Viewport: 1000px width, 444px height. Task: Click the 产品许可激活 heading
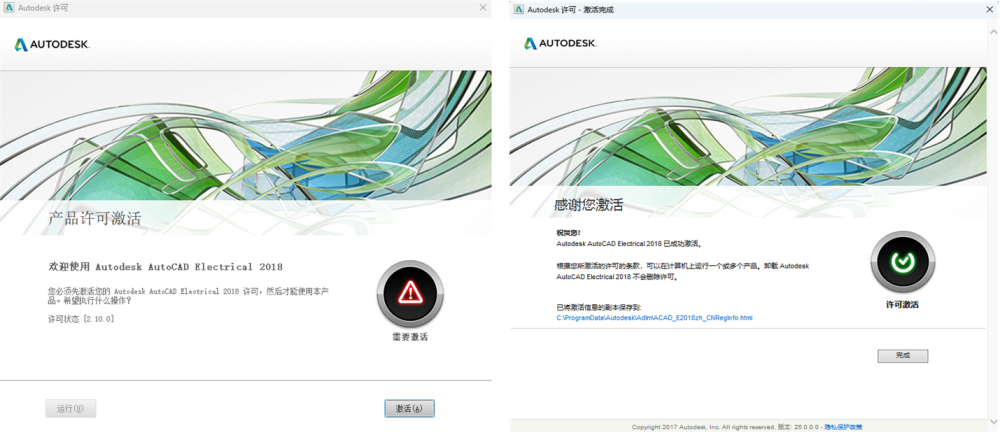coord(95,219)
